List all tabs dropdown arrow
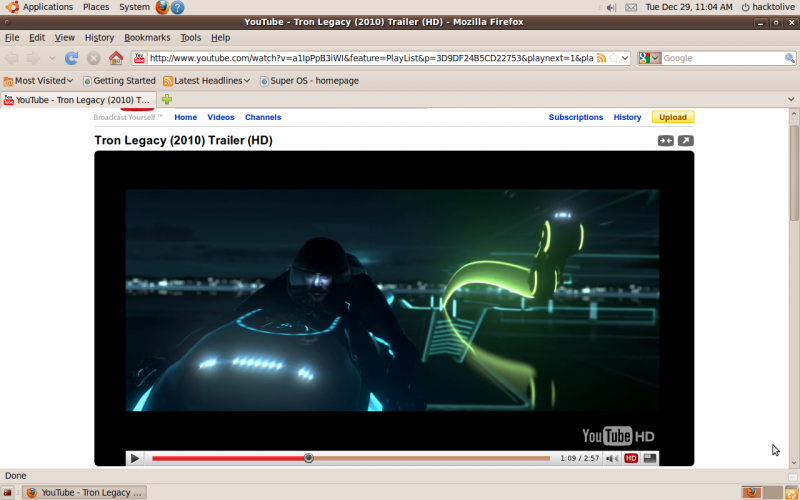The height and width of the screenshot is (500, 800). [791, 99]
